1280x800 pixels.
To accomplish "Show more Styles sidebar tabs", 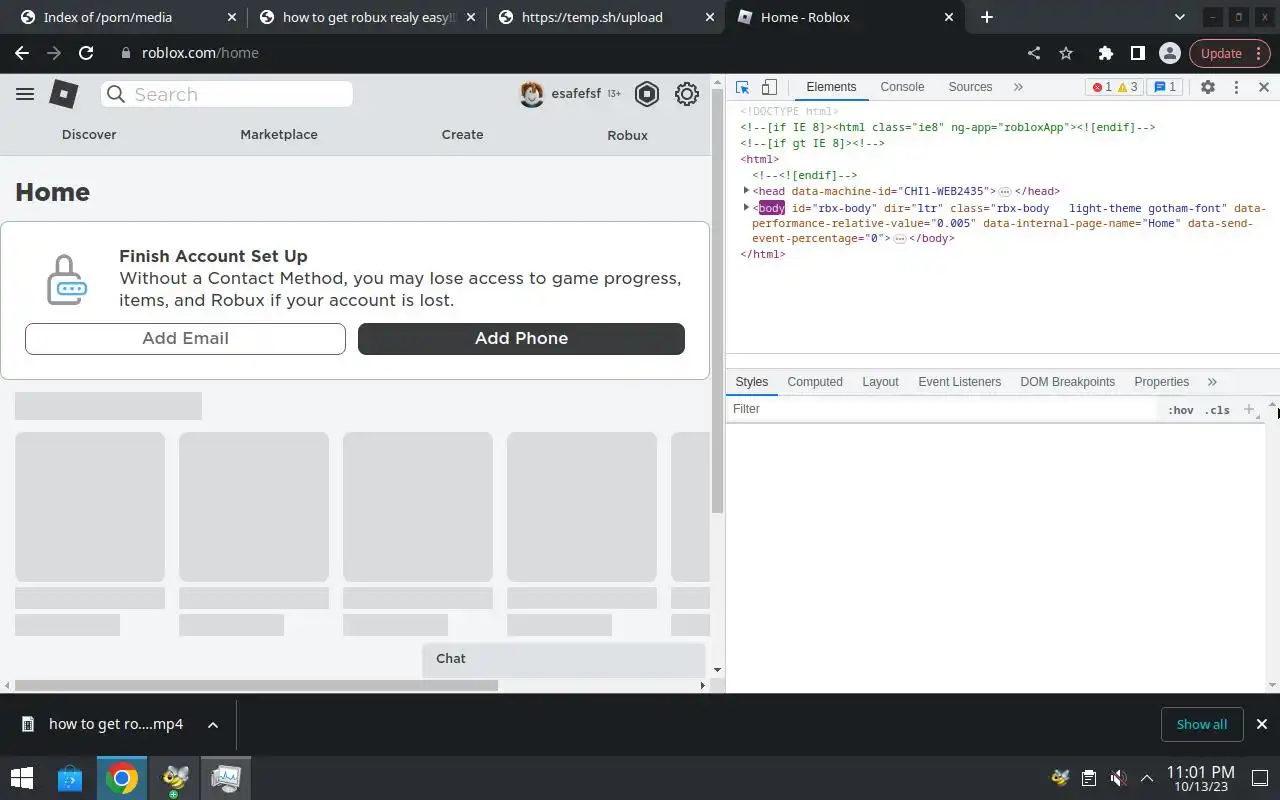I will pyautogui.click(x=1212, y=382).
